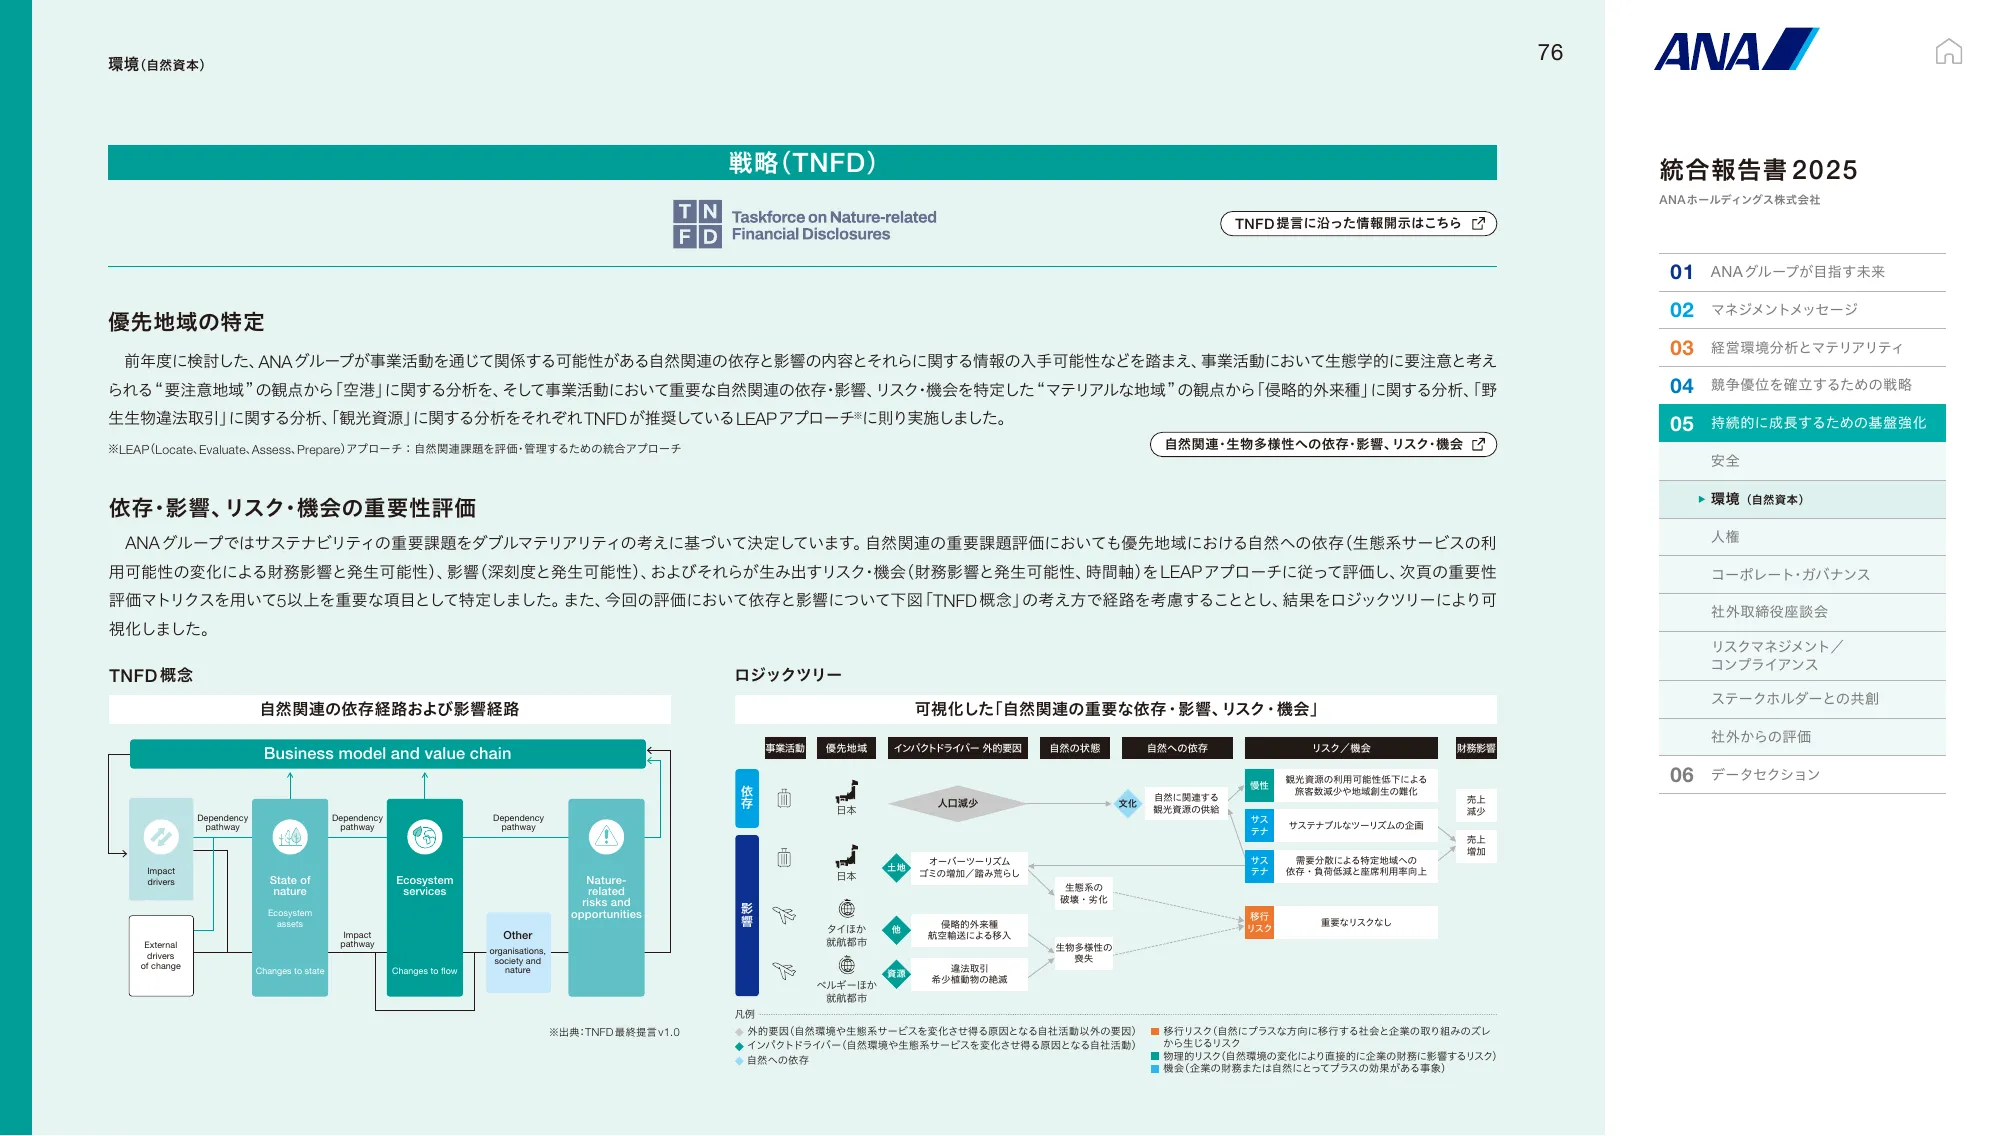Click the globe icon above ベルギーほか就航都市

point(845,965)
